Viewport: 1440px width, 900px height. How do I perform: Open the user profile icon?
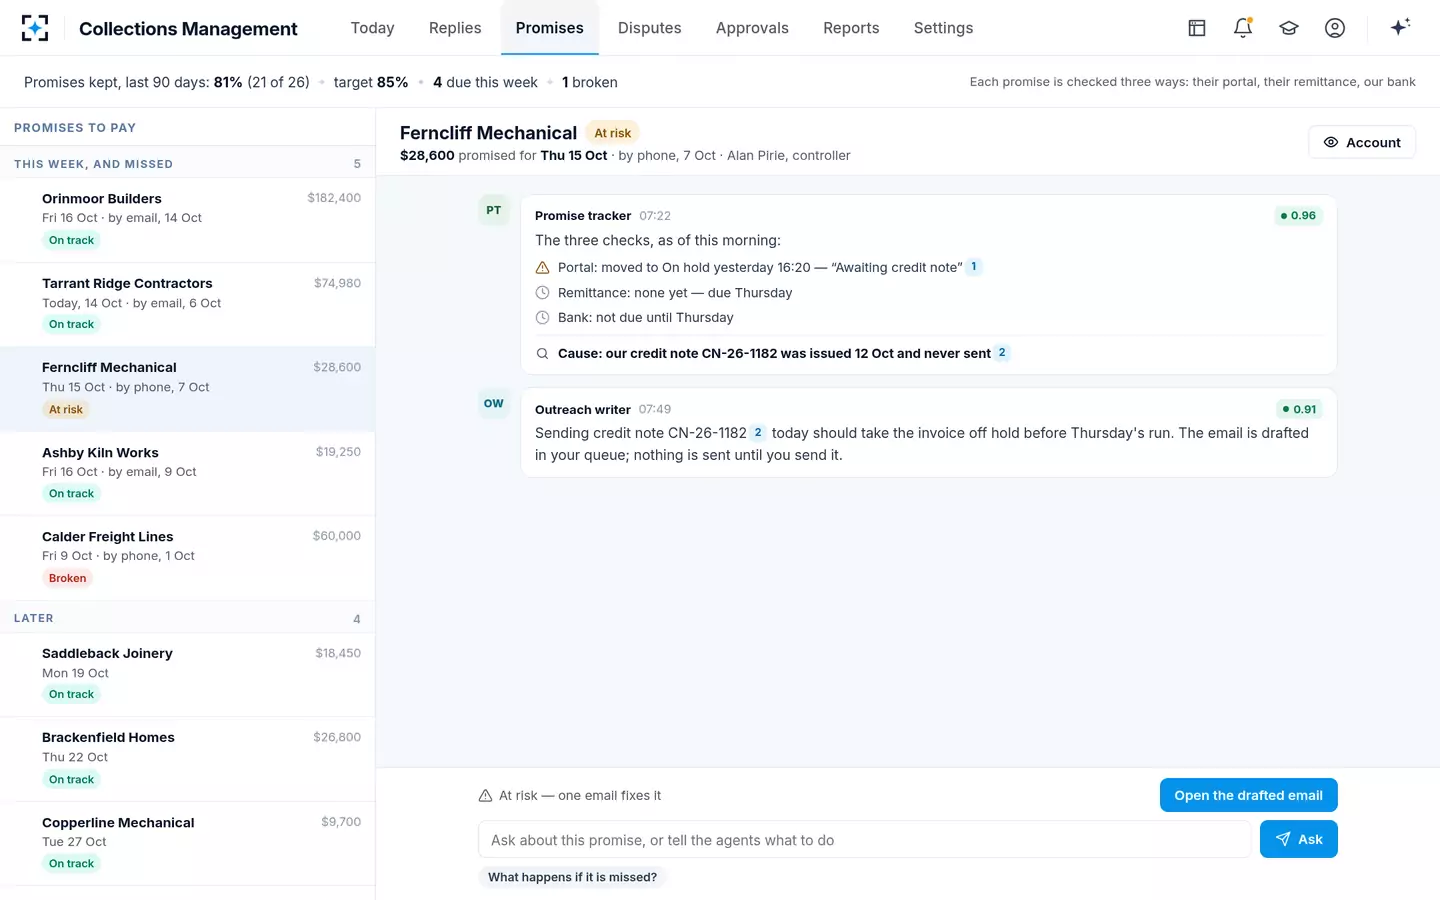[1335, 28]
